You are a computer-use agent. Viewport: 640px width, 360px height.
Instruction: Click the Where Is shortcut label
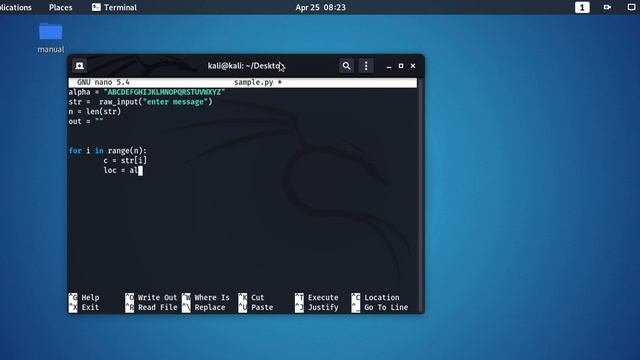pos(212,298)
